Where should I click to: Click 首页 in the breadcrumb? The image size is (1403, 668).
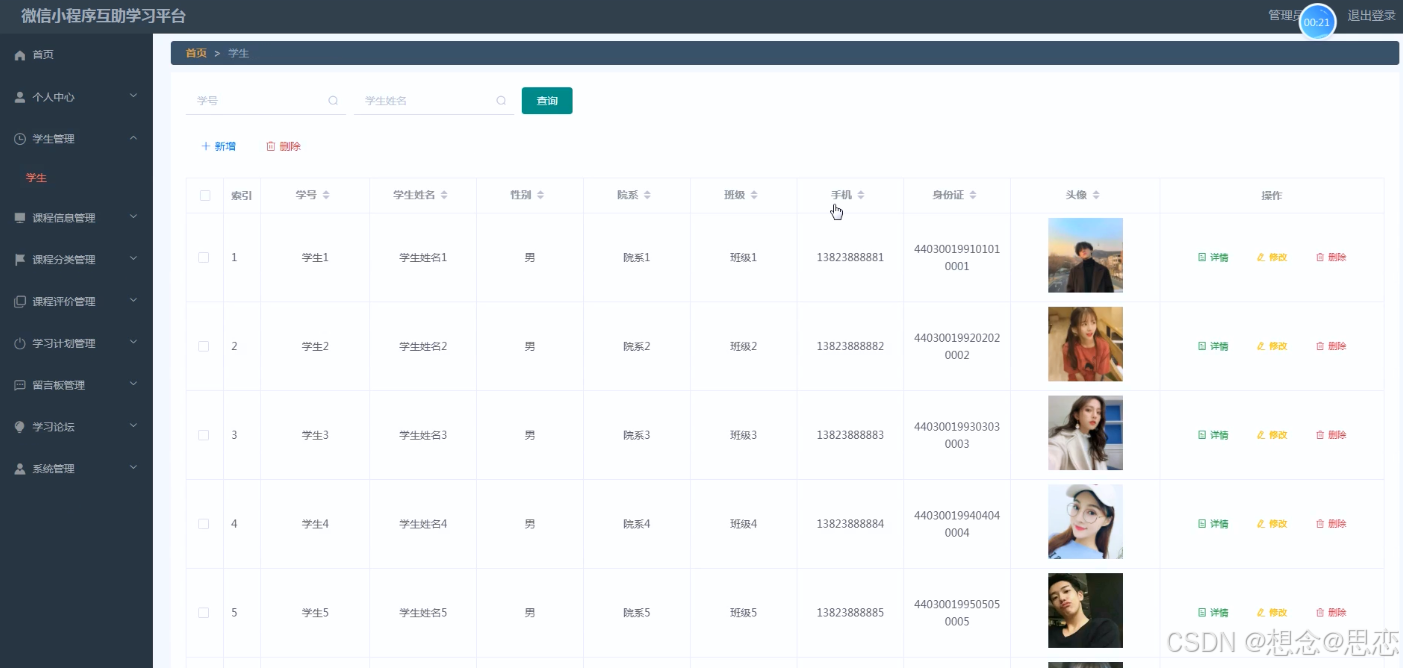point(196,53)
